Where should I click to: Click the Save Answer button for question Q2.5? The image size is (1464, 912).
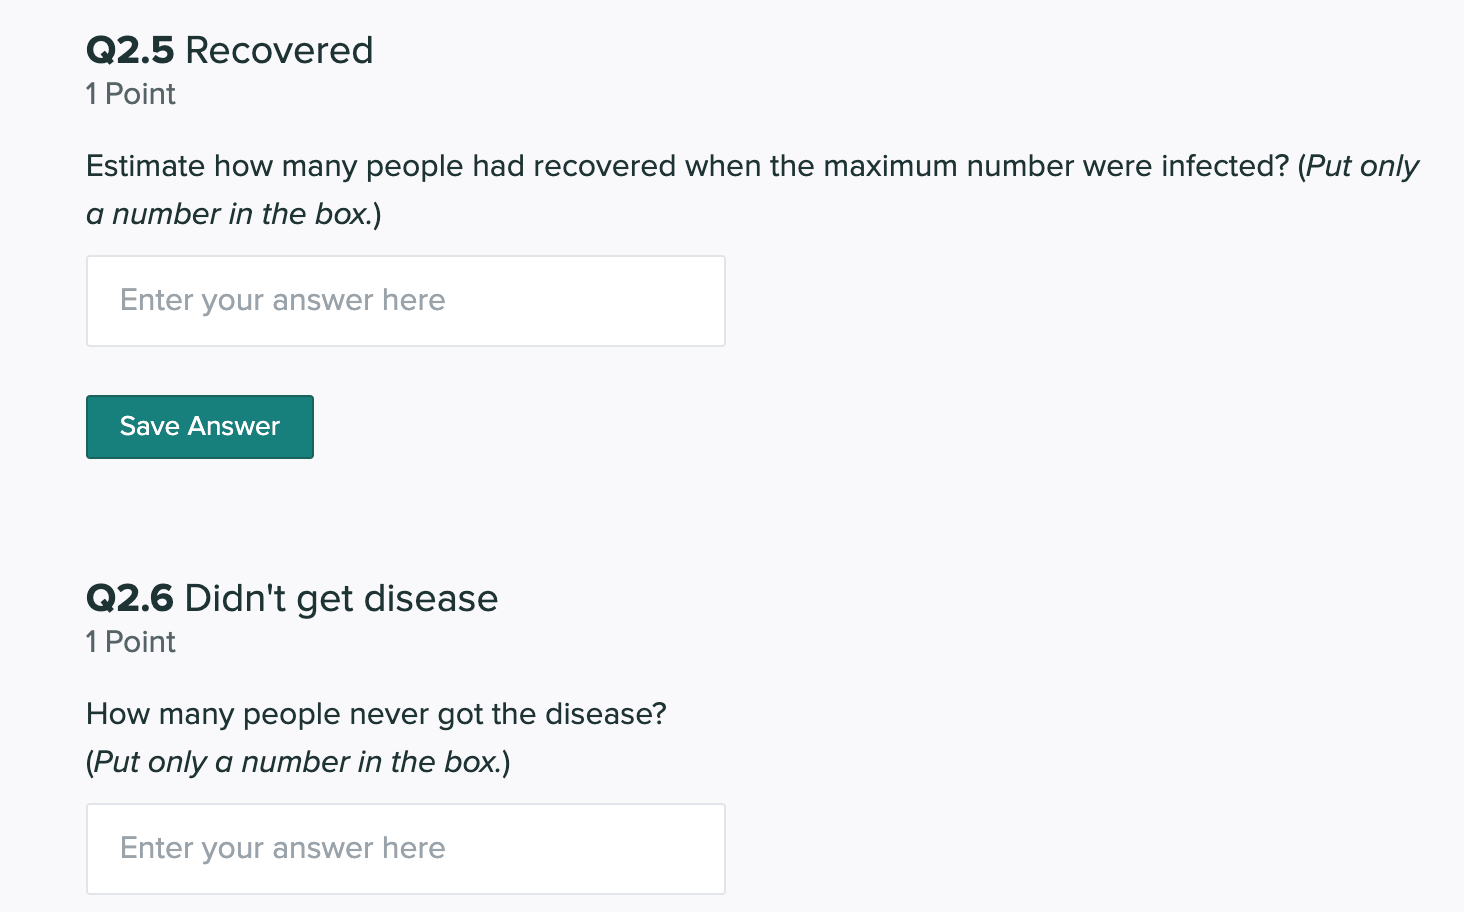point(199,426)
